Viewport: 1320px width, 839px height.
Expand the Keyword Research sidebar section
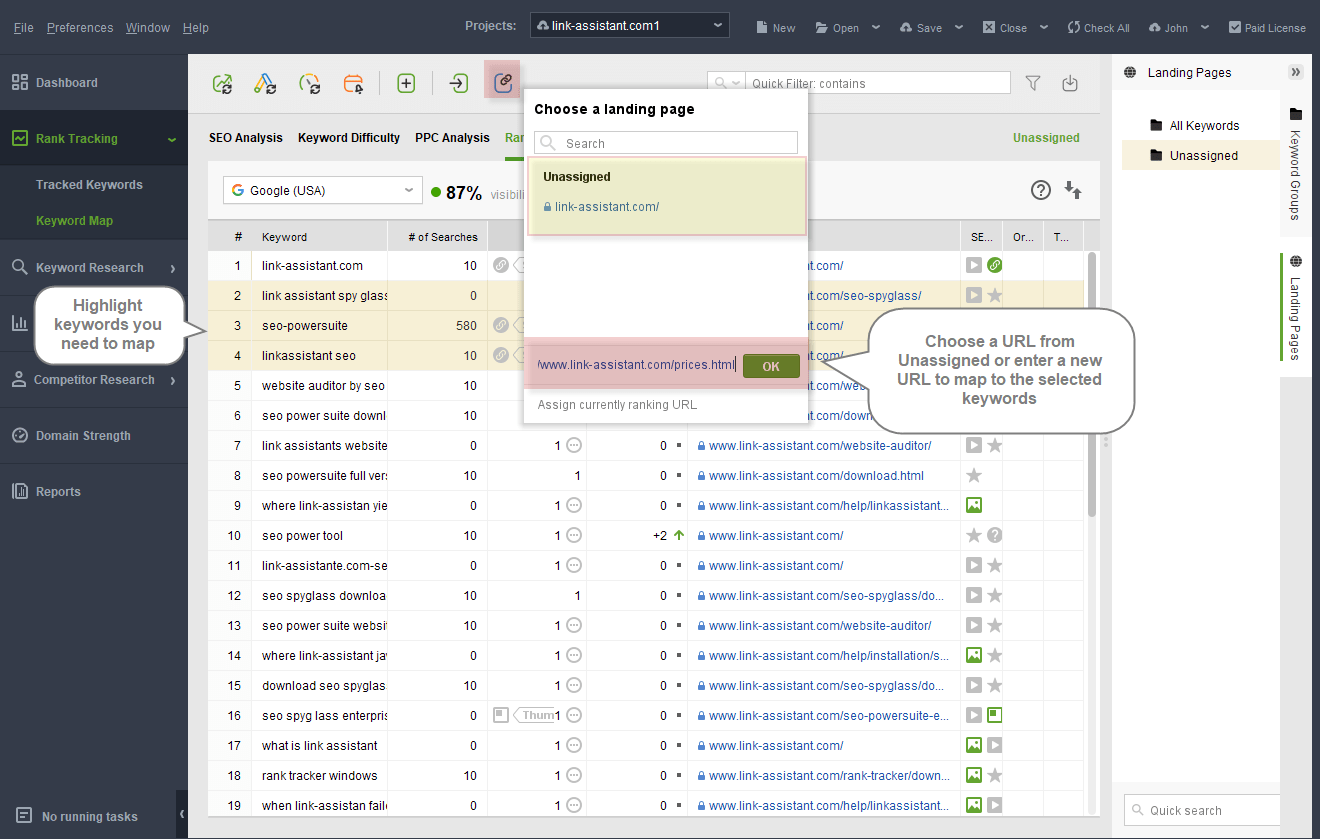pos(172,268)
